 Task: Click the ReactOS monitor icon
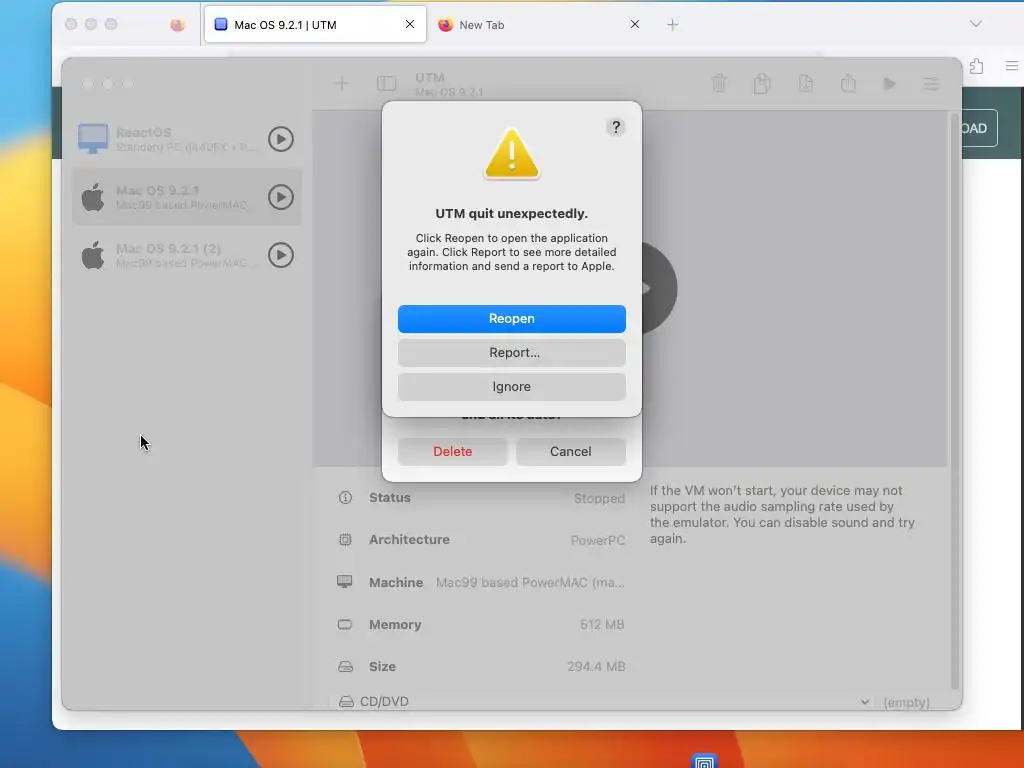pyautogui.click(x=93, y=139)
